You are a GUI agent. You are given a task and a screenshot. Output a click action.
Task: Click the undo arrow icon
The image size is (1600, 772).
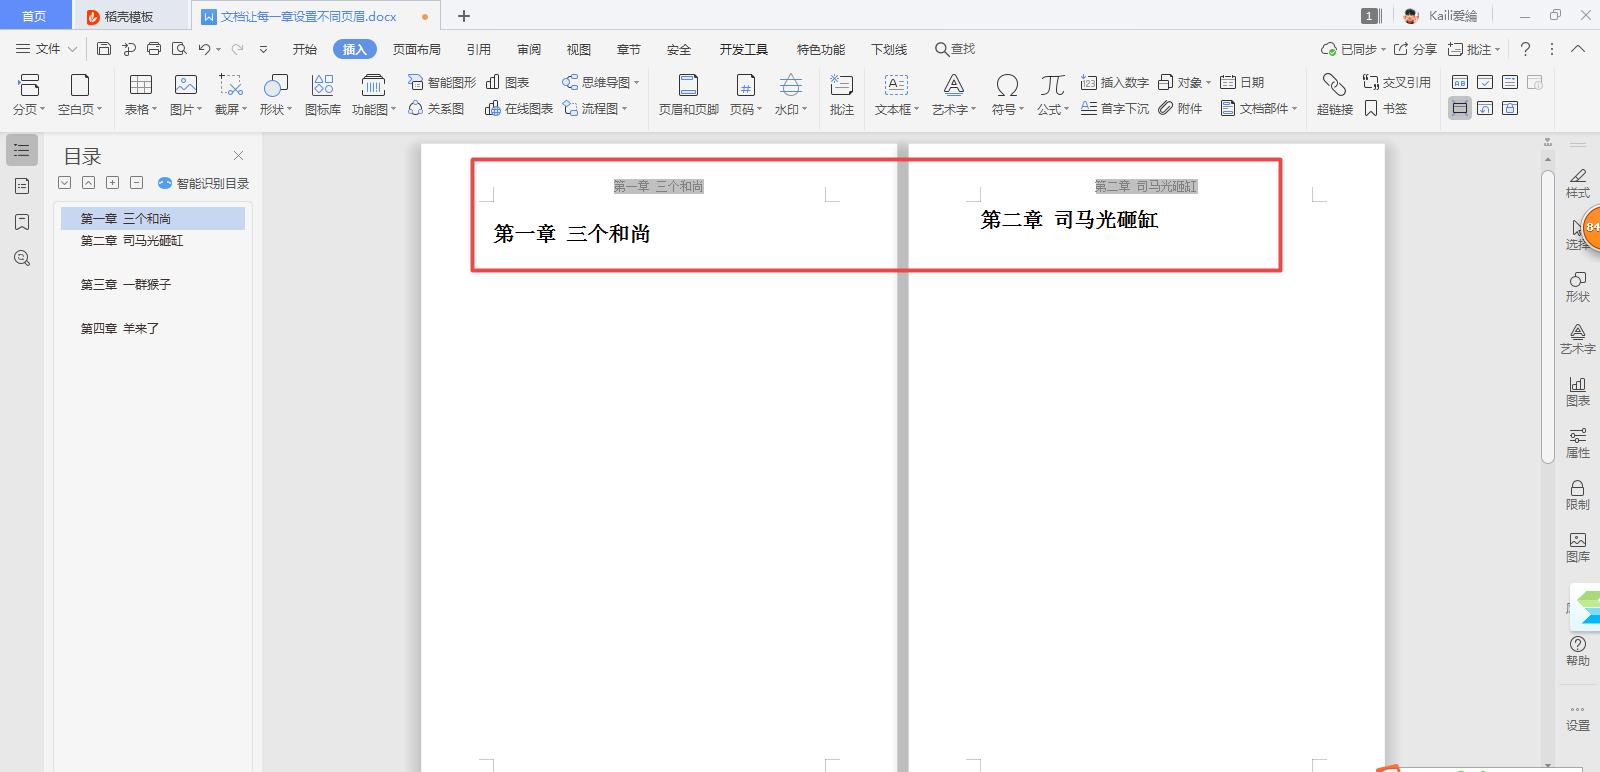point(204,48)
